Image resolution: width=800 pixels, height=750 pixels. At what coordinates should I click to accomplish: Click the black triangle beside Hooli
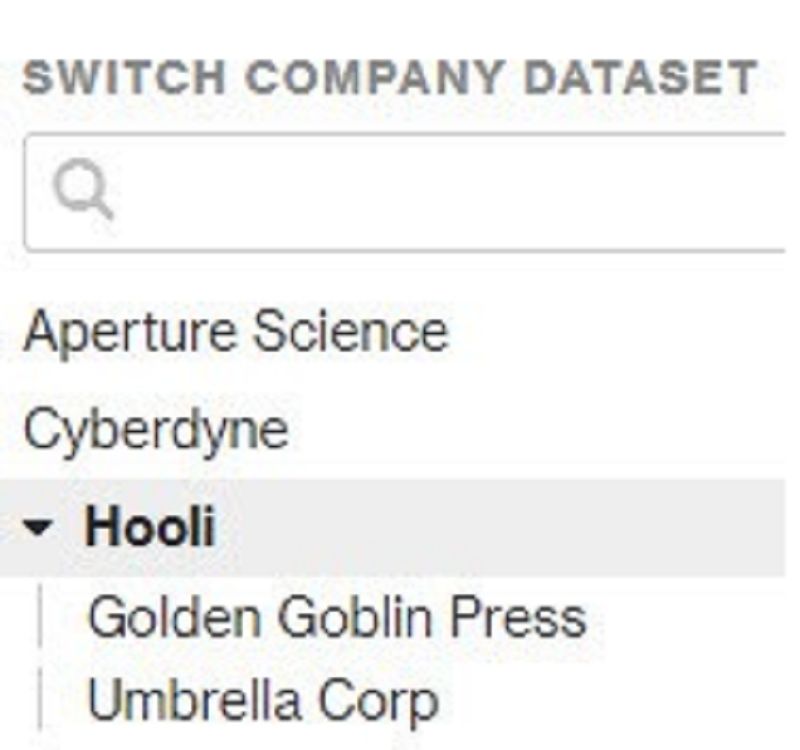[x=39, y=527]
